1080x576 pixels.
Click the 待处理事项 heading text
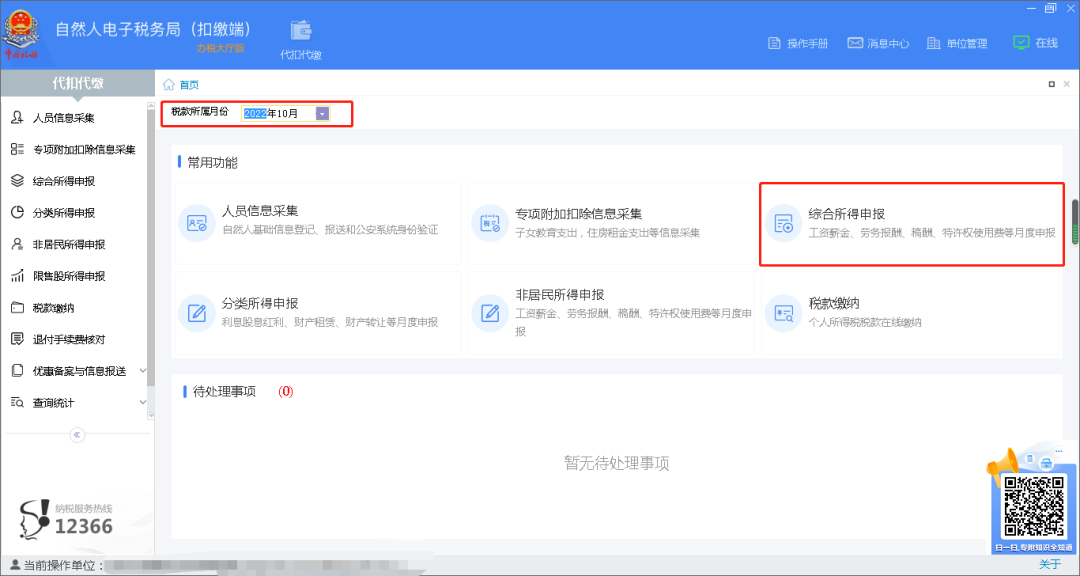point(224,391)
